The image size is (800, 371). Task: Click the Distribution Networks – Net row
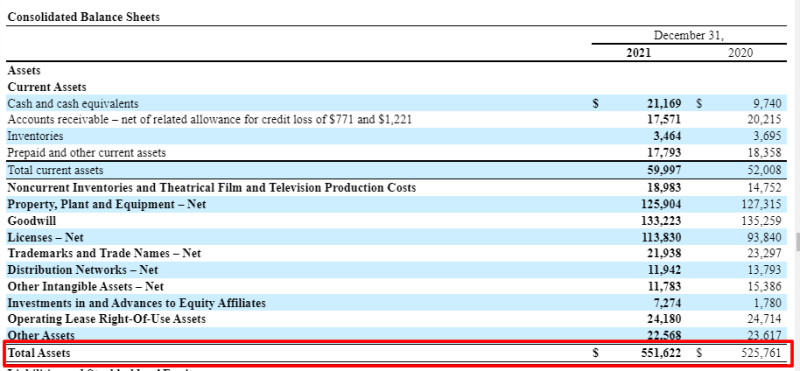click(x=396, y=270)
